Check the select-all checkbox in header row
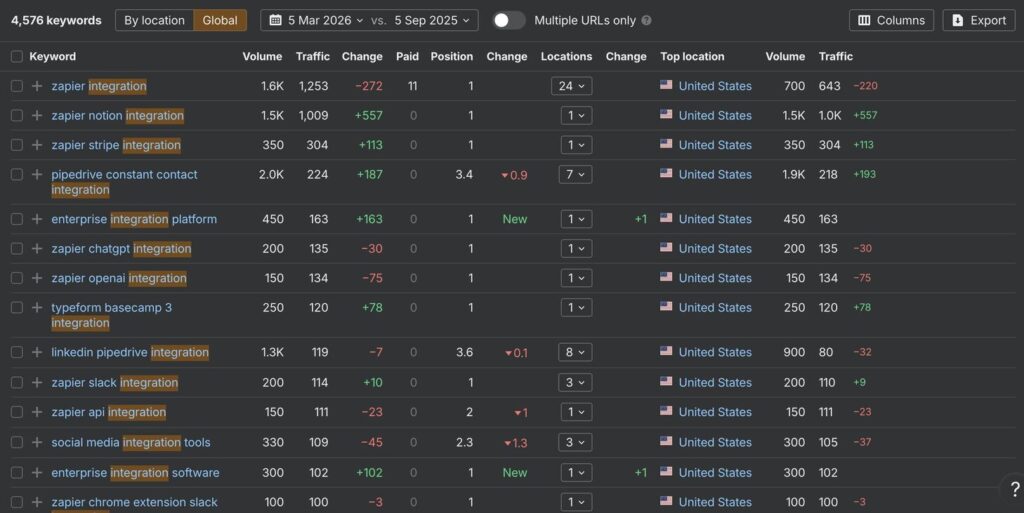The image size is (1024, 513). point(16,57)
